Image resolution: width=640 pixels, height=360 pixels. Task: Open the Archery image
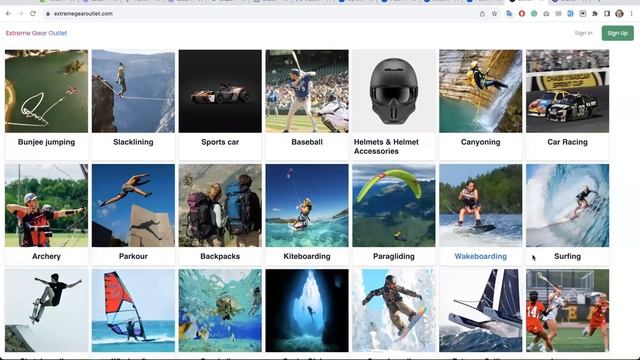point(46,205)
